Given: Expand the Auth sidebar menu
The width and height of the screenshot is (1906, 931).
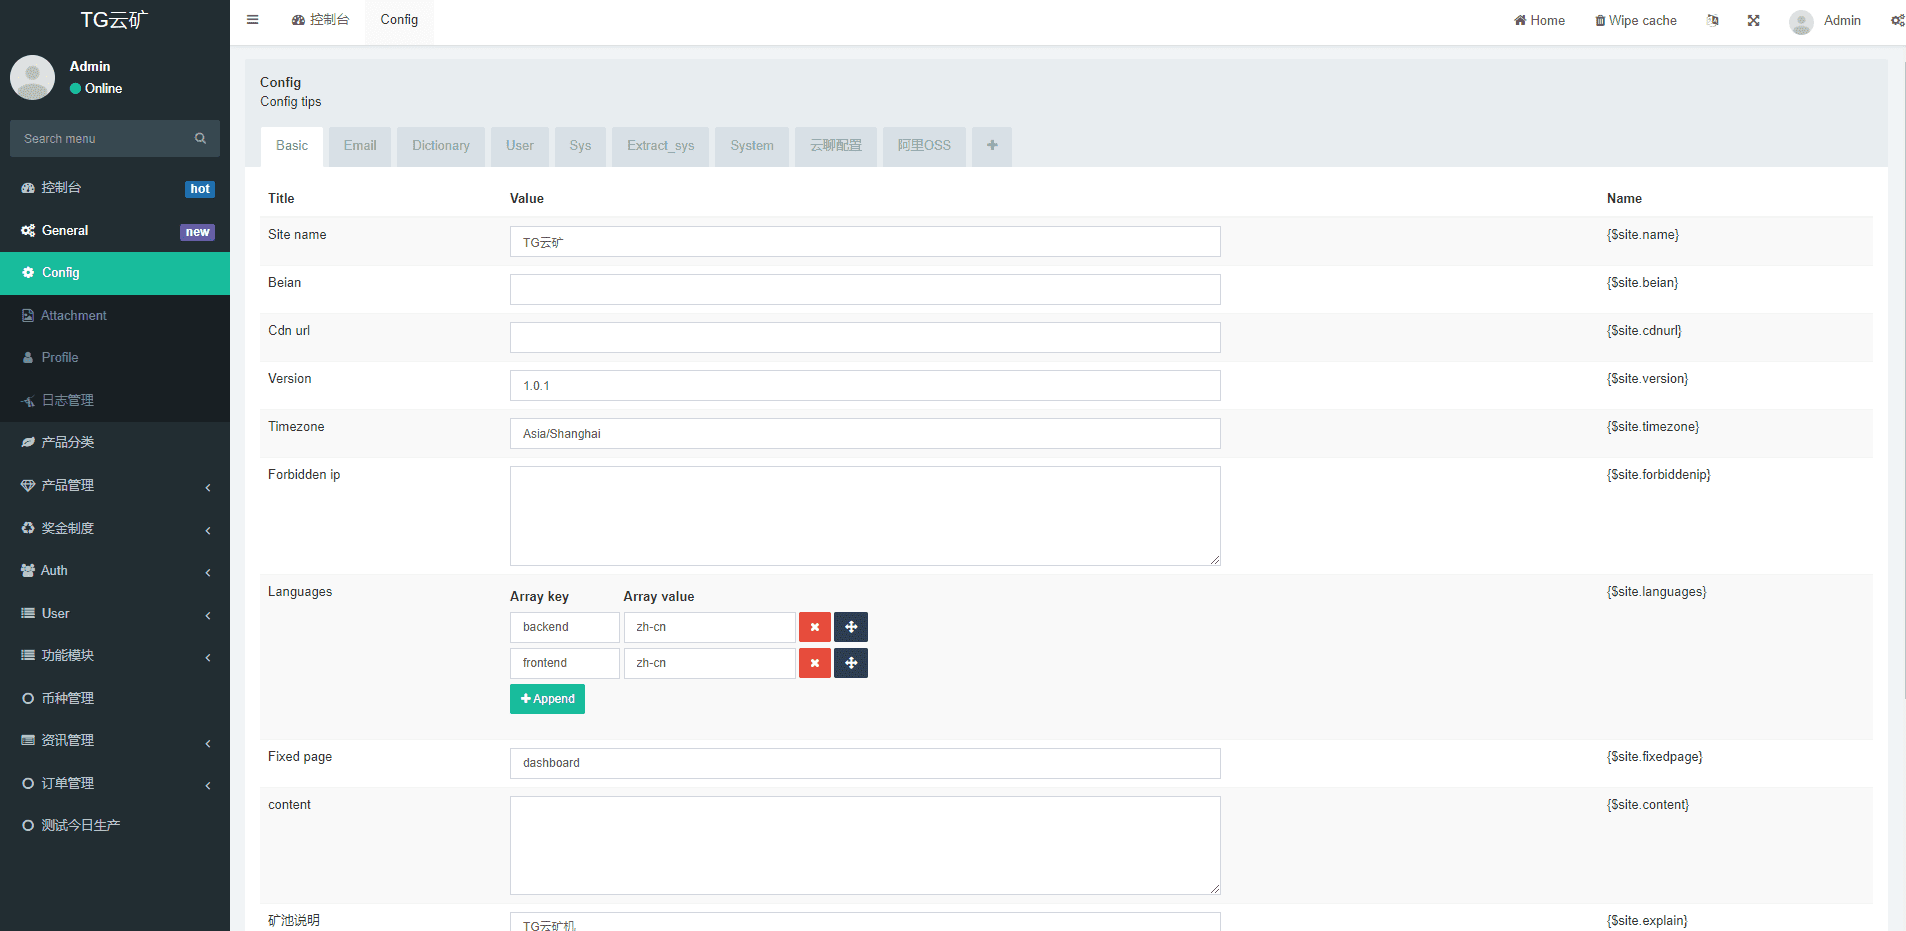Looking at the screenshot, I should click(115, 571).
